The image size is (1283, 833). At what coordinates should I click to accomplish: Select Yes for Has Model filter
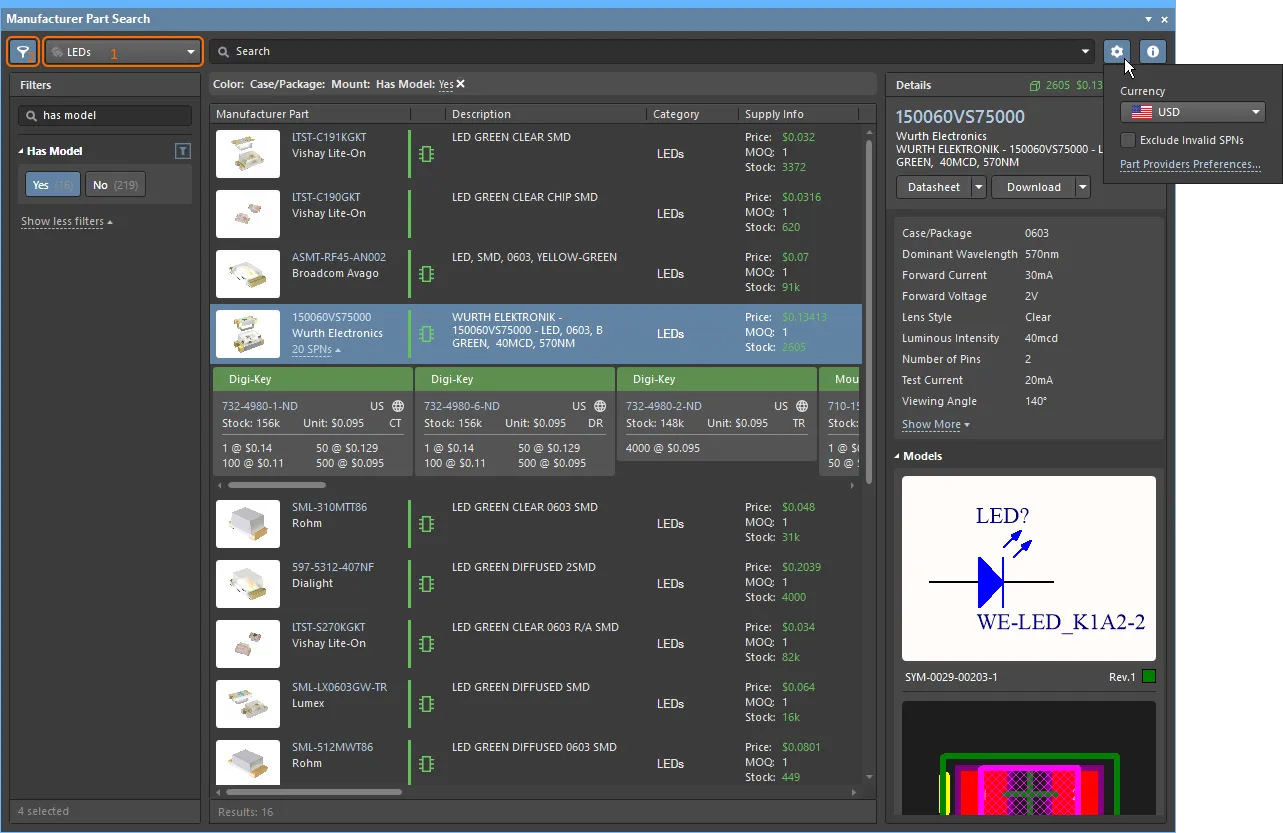(54, 185)
